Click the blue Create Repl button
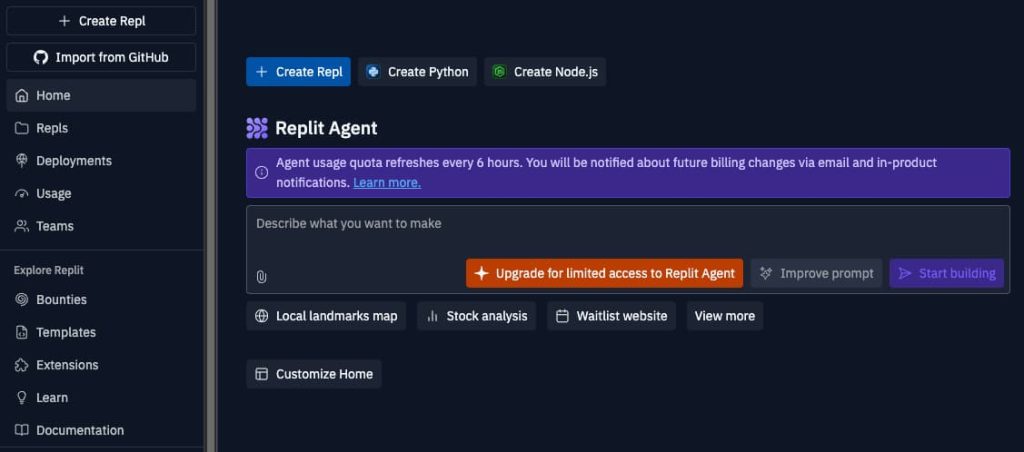Viewport: 1024px width, 452px height. pyautogui.click(x=299, y=72)
